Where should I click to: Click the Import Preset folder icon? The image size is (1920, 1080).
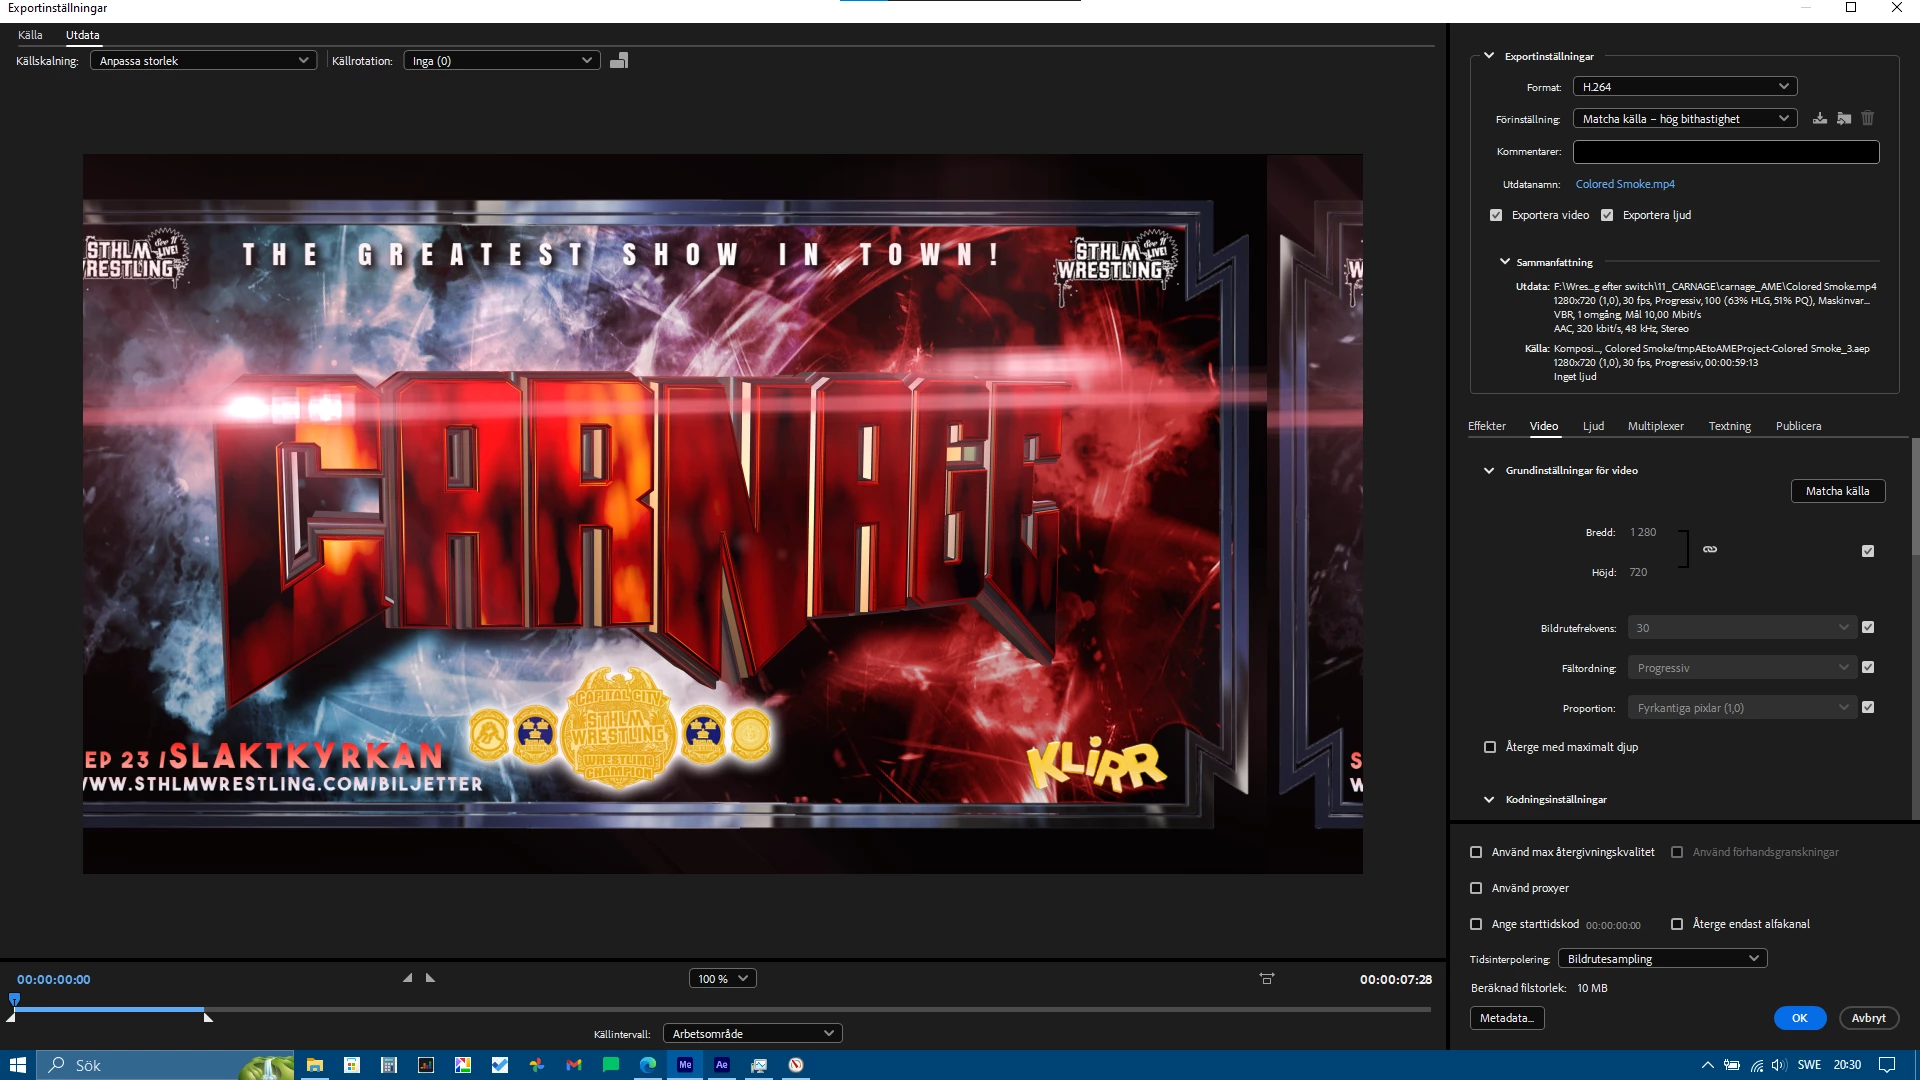click(x=1844, y=118)
